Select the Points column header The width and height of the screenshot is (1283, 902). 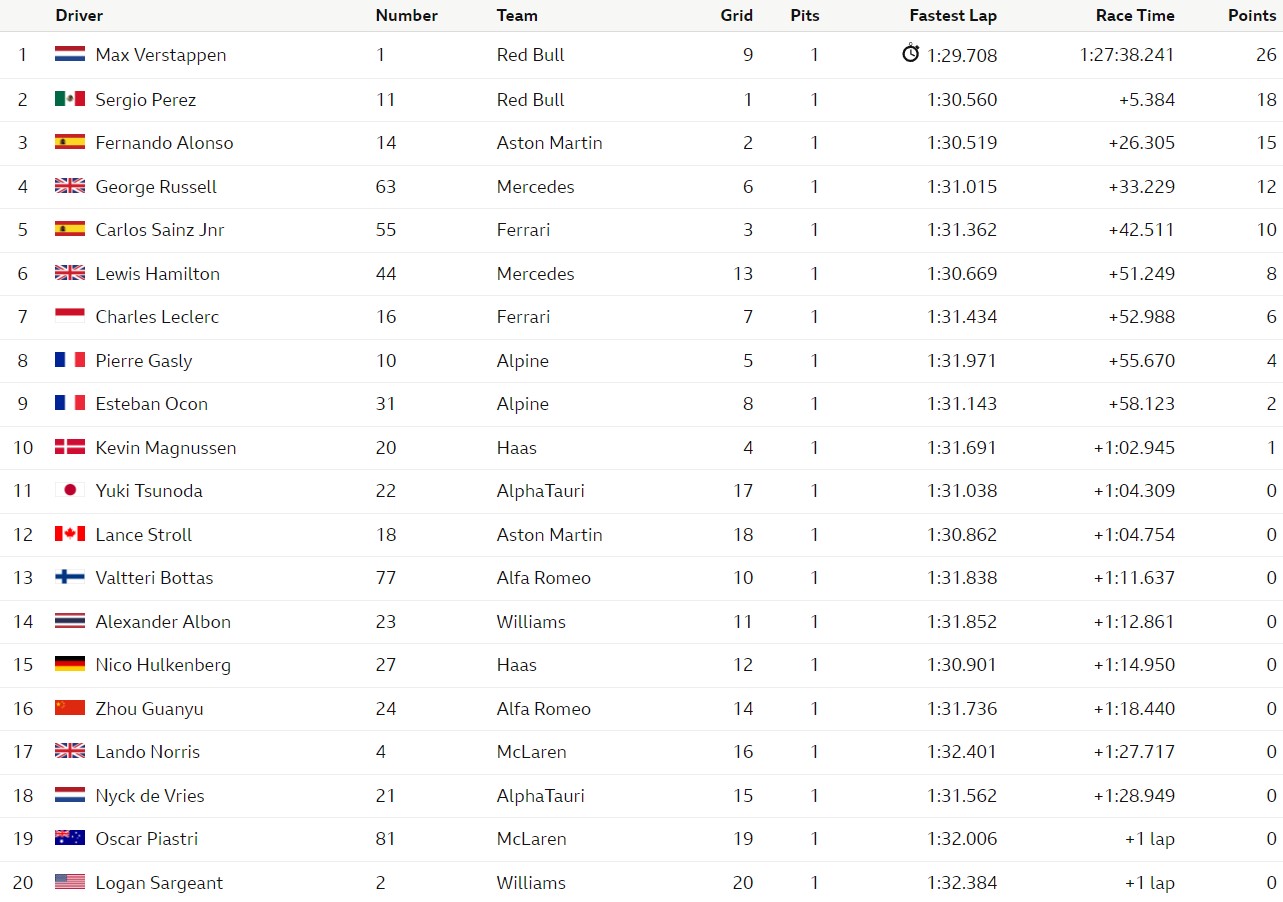point(1252,15)
